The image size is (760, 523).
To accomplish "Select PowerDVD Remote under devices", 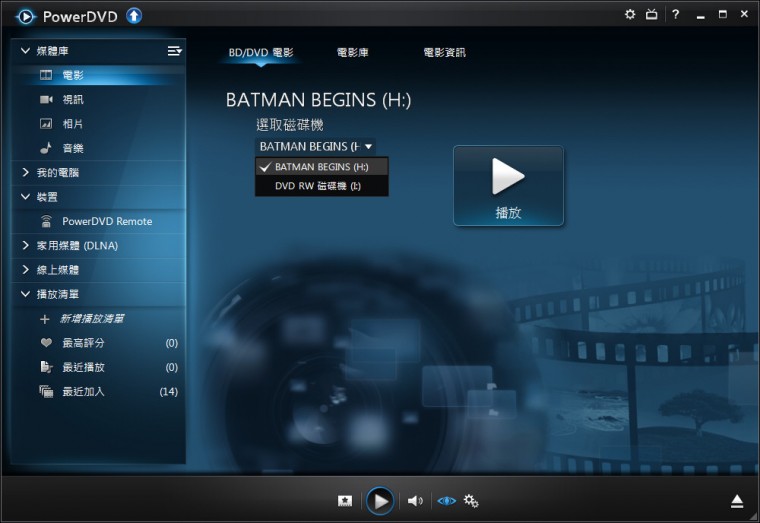I will [x=106, y=222].
